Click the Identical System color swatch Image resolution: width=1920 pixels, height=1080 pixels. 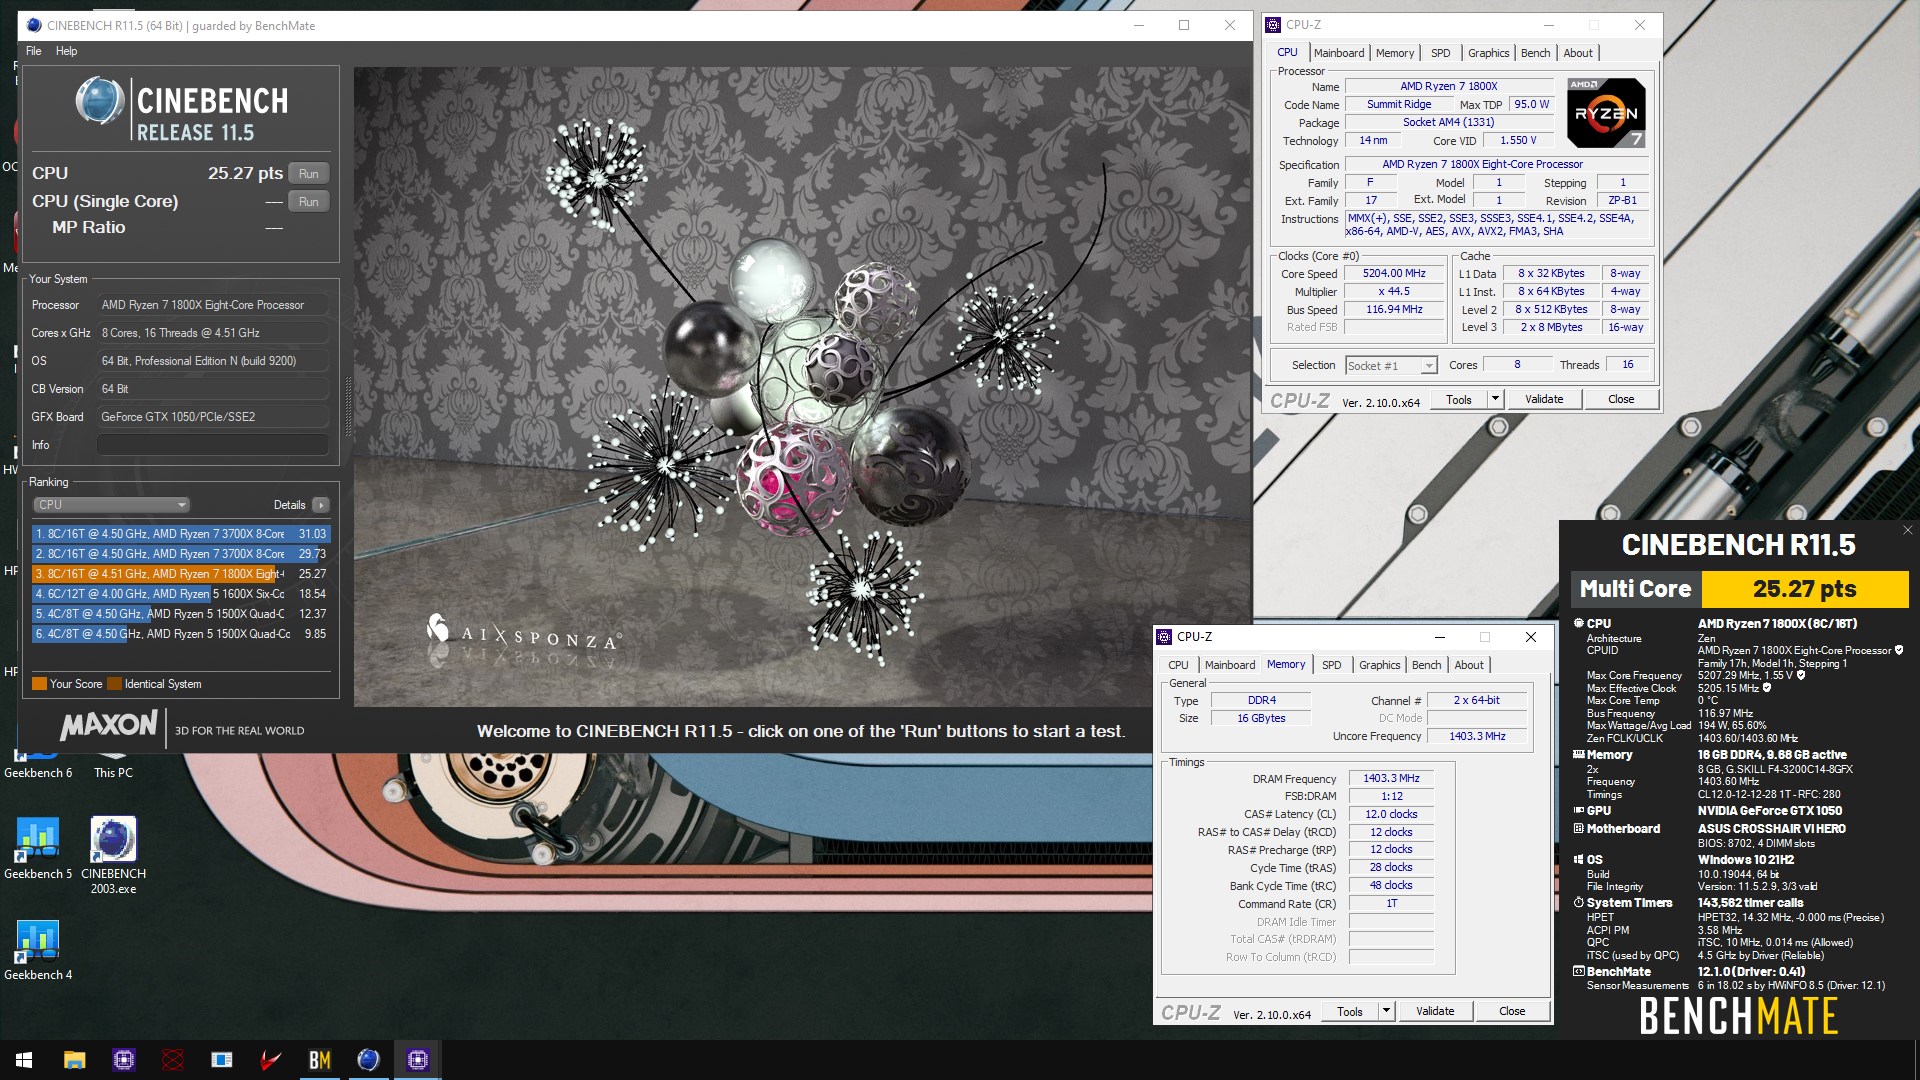tap(114, 684)
